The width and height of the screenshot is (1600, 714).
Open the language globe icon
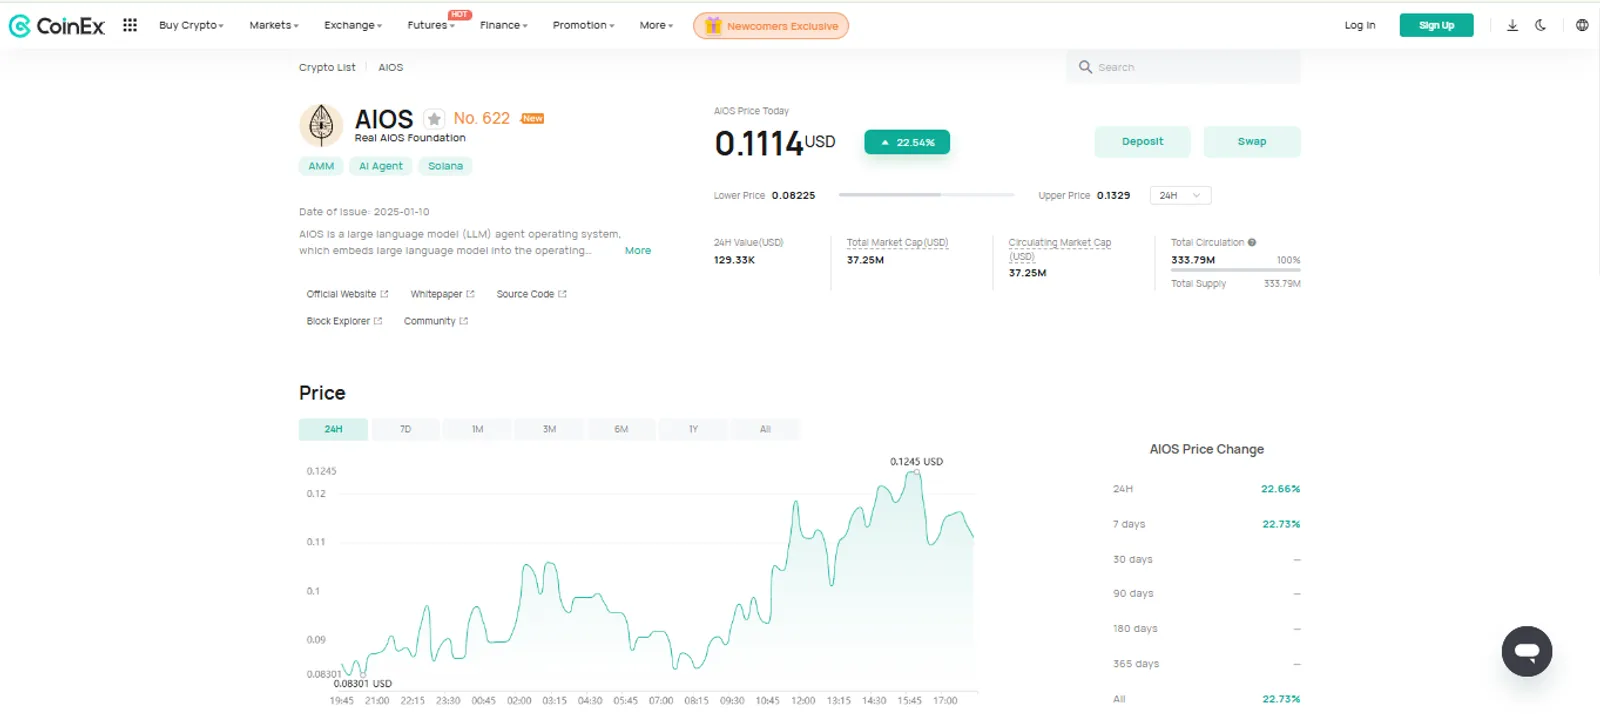pos(1582,25)
